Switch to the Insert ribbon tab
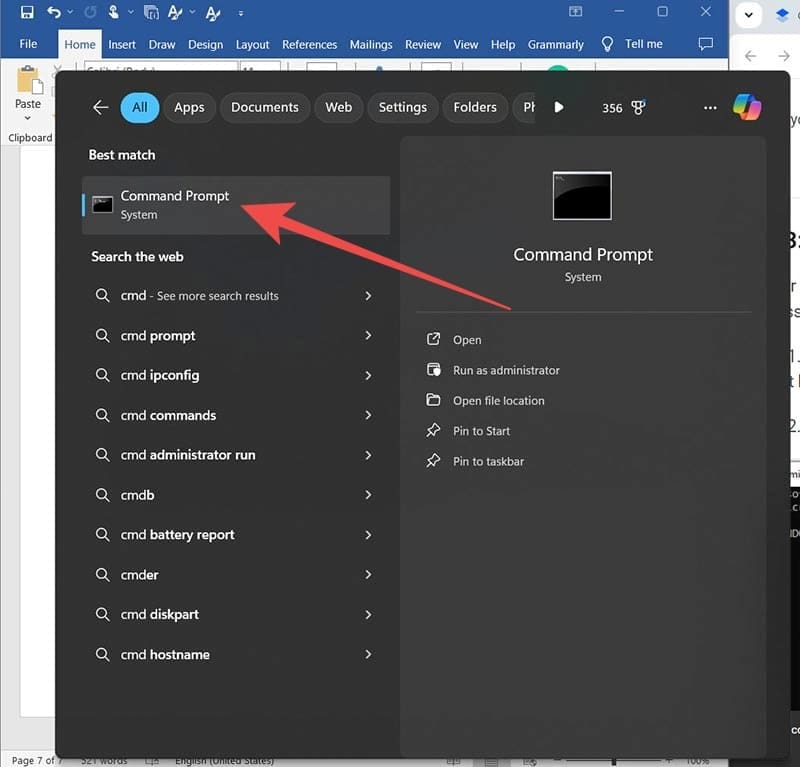Image resolution: width=800 pixels, height=767 pixels. coord(122,45)
